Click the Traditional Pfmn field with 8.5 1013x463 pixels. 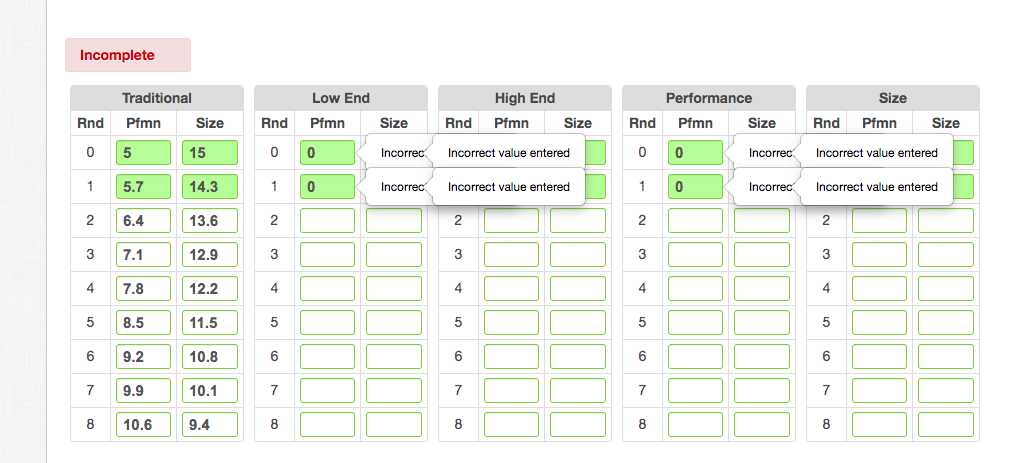pos(143,322)
